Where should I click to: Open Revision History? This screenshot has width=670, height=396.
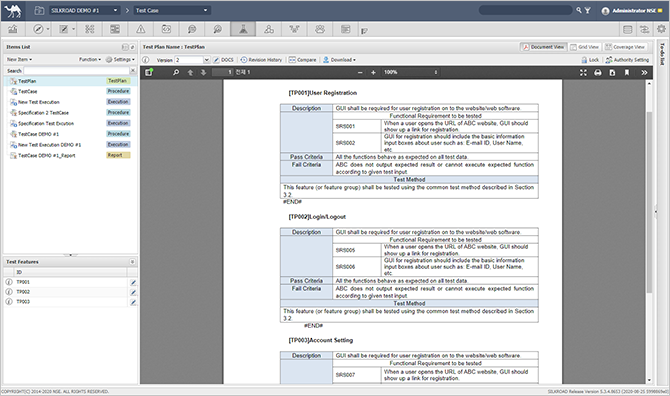point(261,60)
